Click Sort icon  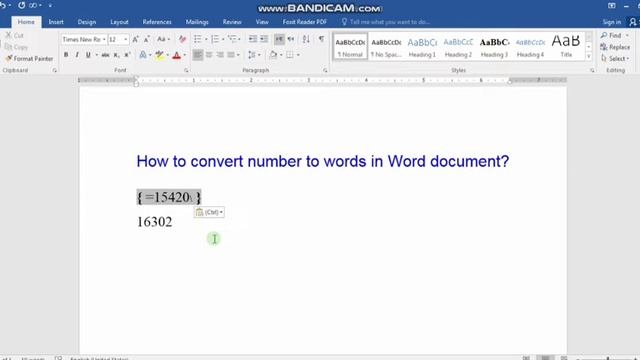(306, 39)
